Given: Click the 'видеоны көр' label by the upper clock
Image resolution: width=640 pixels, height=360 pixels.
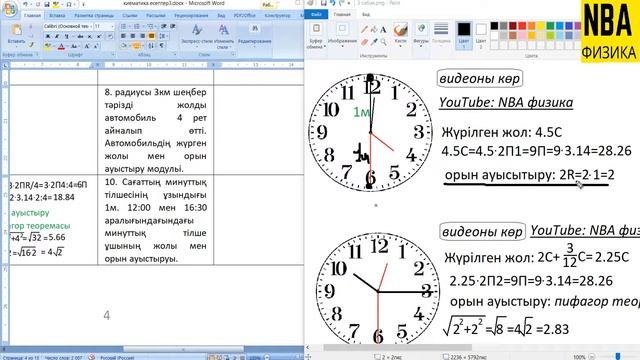Looking at the screenshot, I should coord(480,78).
